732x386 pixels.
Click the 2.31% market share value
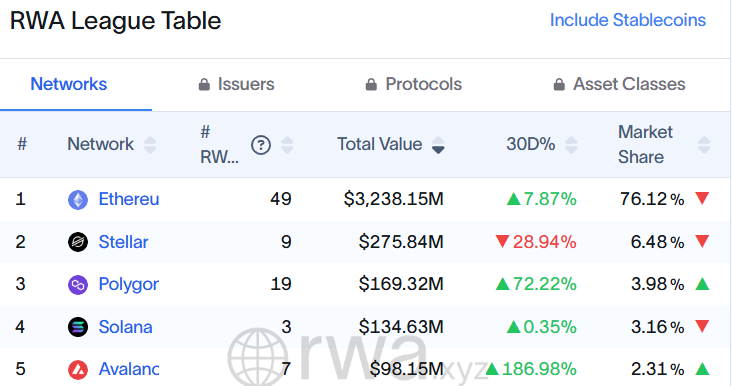tap(657, 369)
